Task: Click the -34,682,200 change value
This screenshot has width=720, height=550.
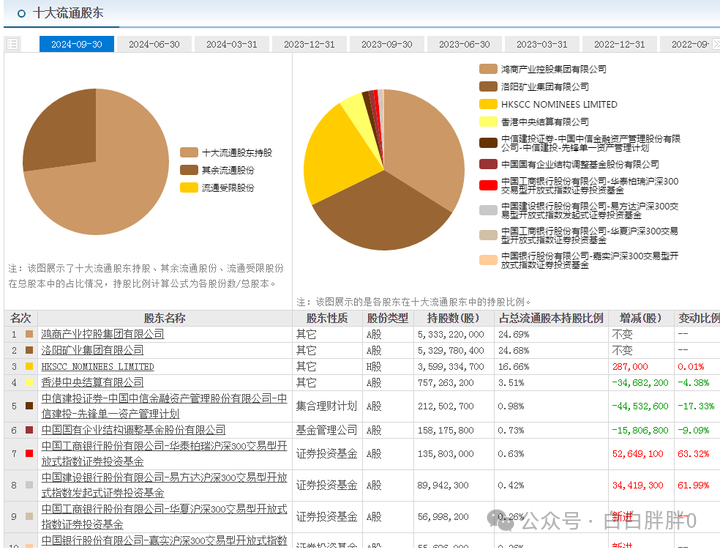Action: (640, 382)
